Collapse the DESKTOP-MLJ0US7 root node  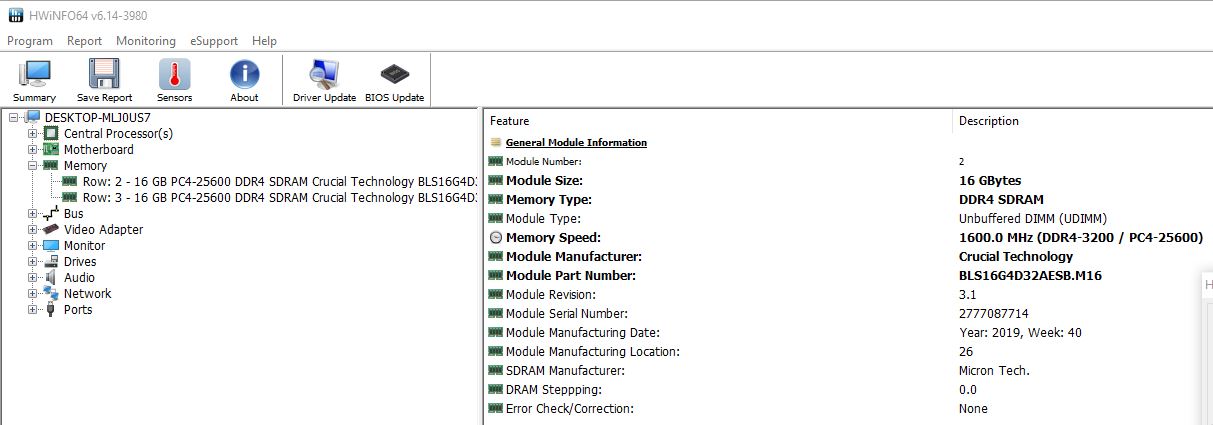(13, 118)
